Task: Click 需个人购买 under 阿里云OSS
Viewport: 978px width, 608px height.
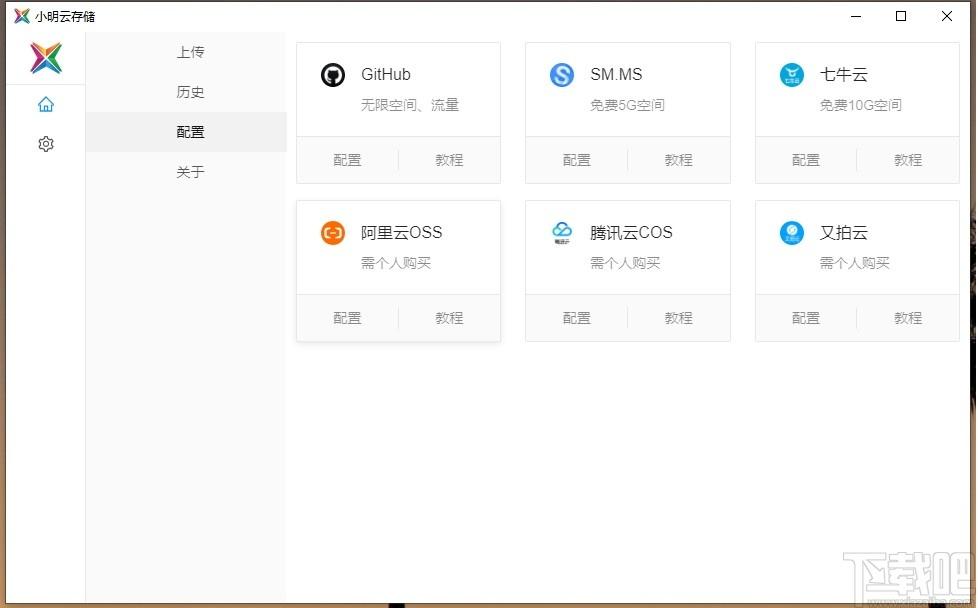Action: point(396,263)
